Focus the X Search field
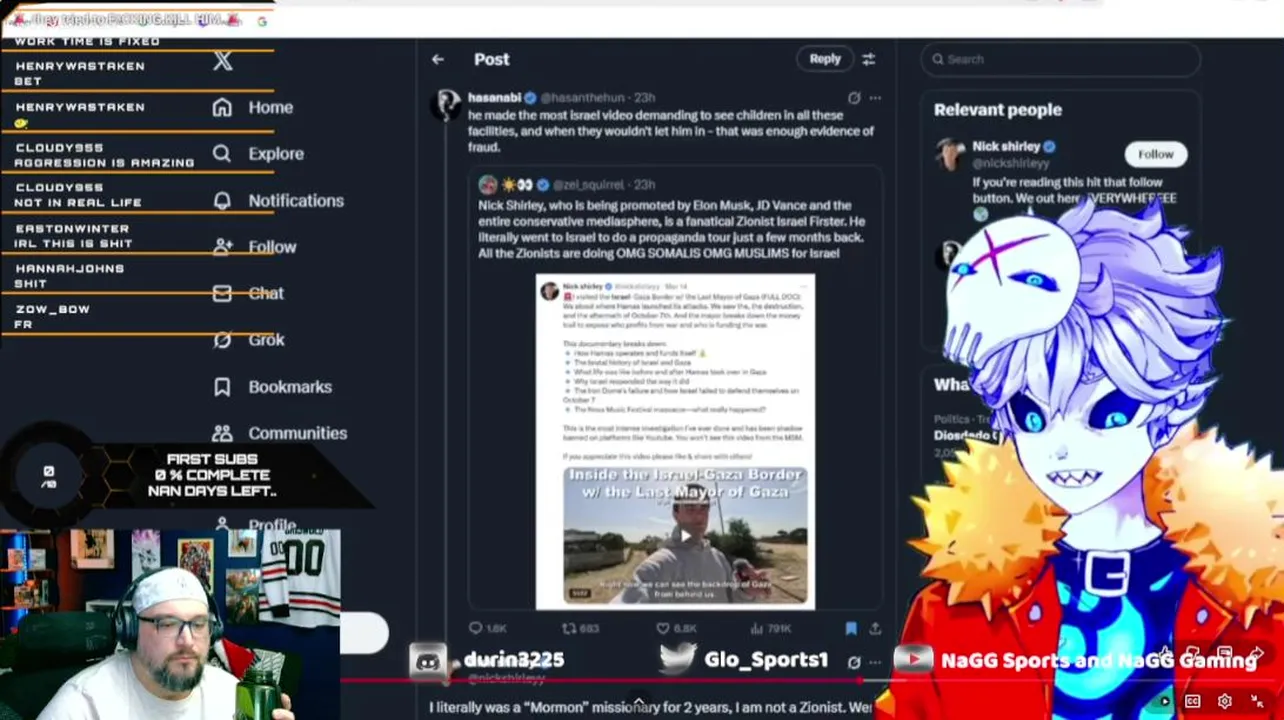Image resolution: width=1284 pixels, height=720 pixels. pyautogui.click(x=1060, y=59)
